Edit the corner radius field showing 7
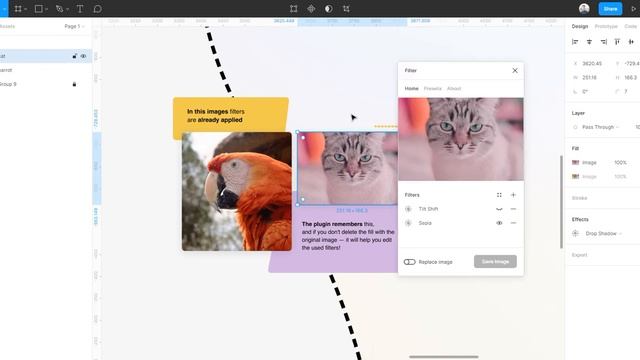 (626, 91)
